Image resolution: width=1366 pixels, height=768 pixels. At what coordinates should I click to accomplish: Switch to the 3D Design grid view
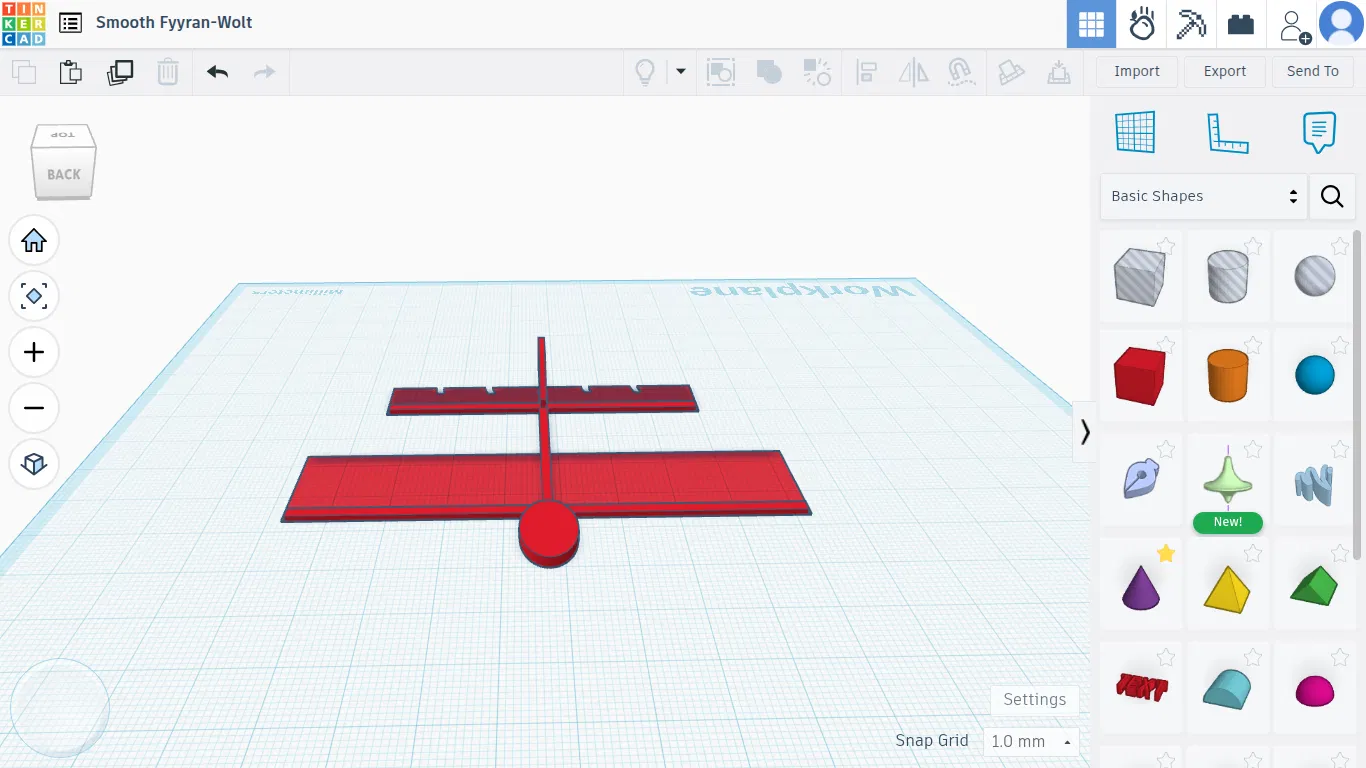click(x=1091, y=24)
